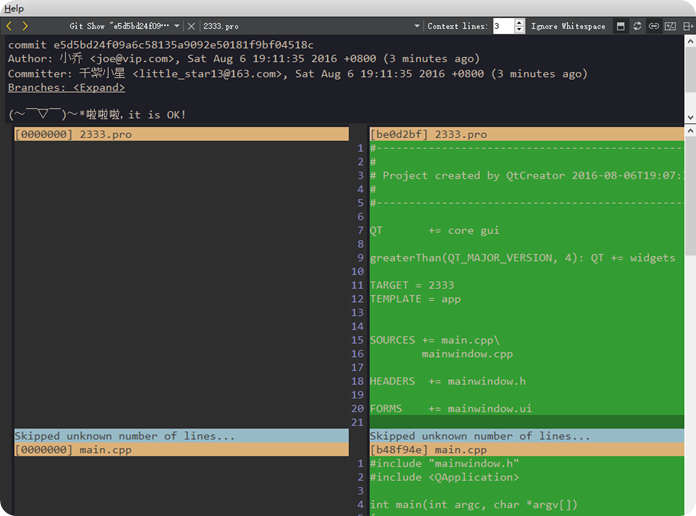
Task: Click line 'TARGET = 2333'
Action: point(412,285)
